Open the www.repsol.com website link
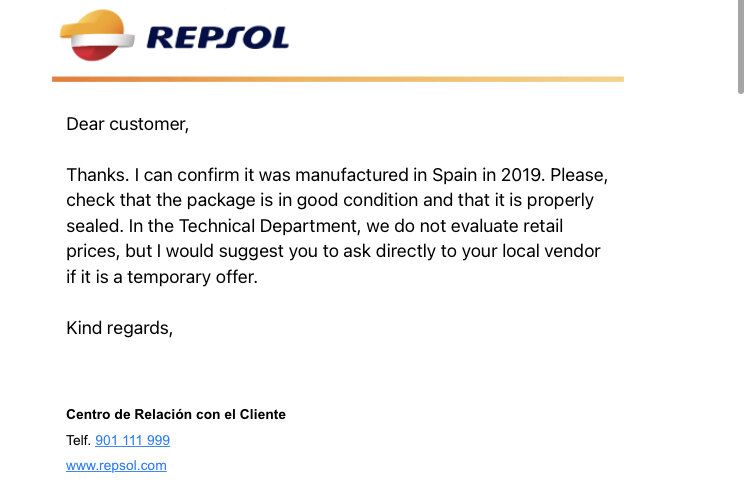750x484 pixels. pyautogui.click(x=116, y=465)
